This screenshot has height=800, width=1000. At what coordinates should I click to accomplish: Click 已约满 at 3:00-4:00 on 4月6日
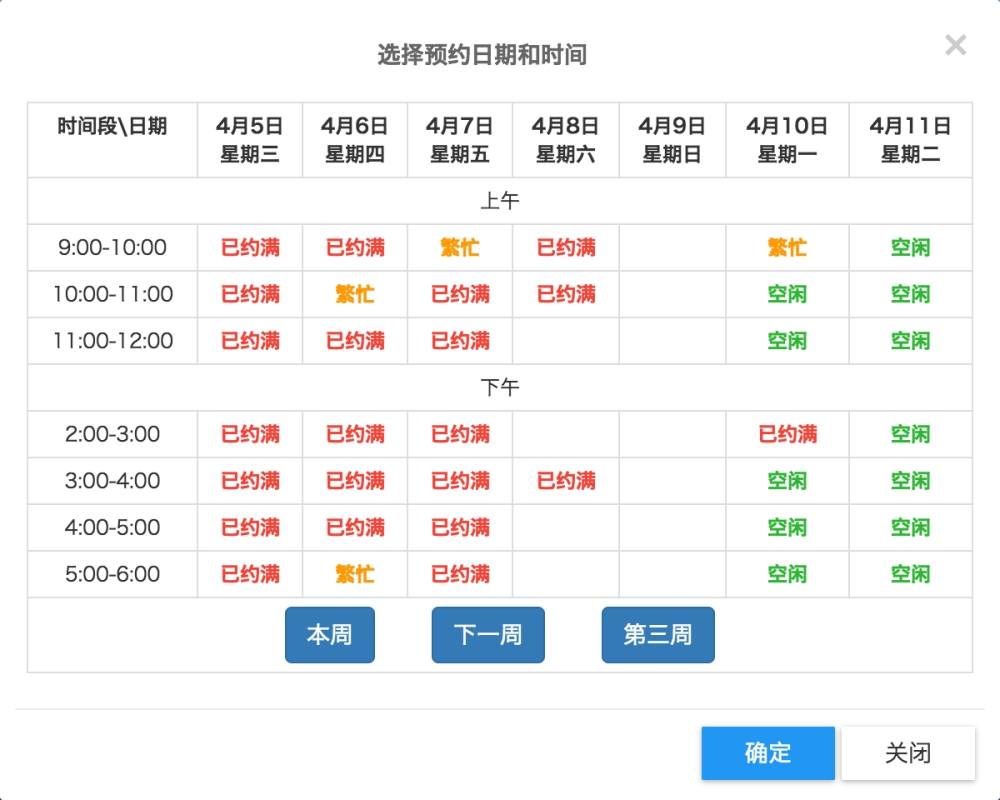(x=355, y=480)
